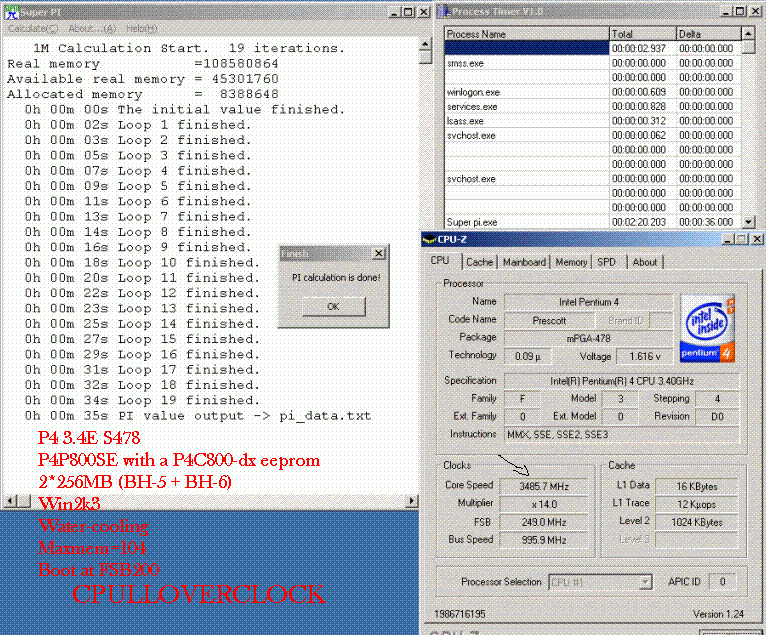The width and height of the screenshot is (766, 635).
Task: Open the SPD tab in CPU-Z
Action: 607,262
